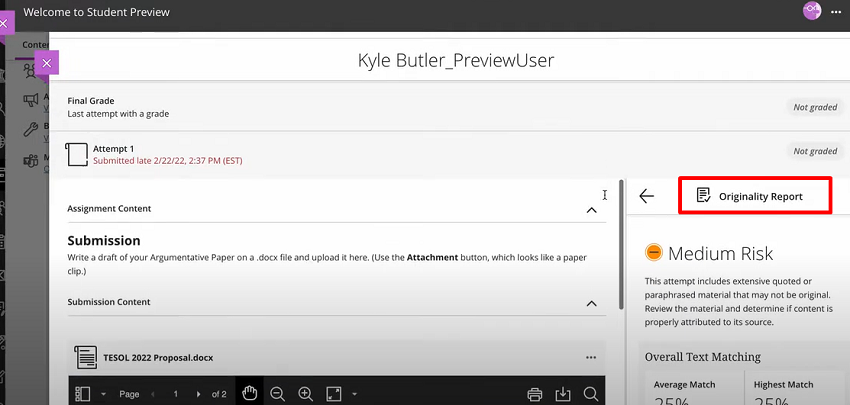Open the three-dot menu in top bar
The image size is (850, 405).
tap(836, 12)
